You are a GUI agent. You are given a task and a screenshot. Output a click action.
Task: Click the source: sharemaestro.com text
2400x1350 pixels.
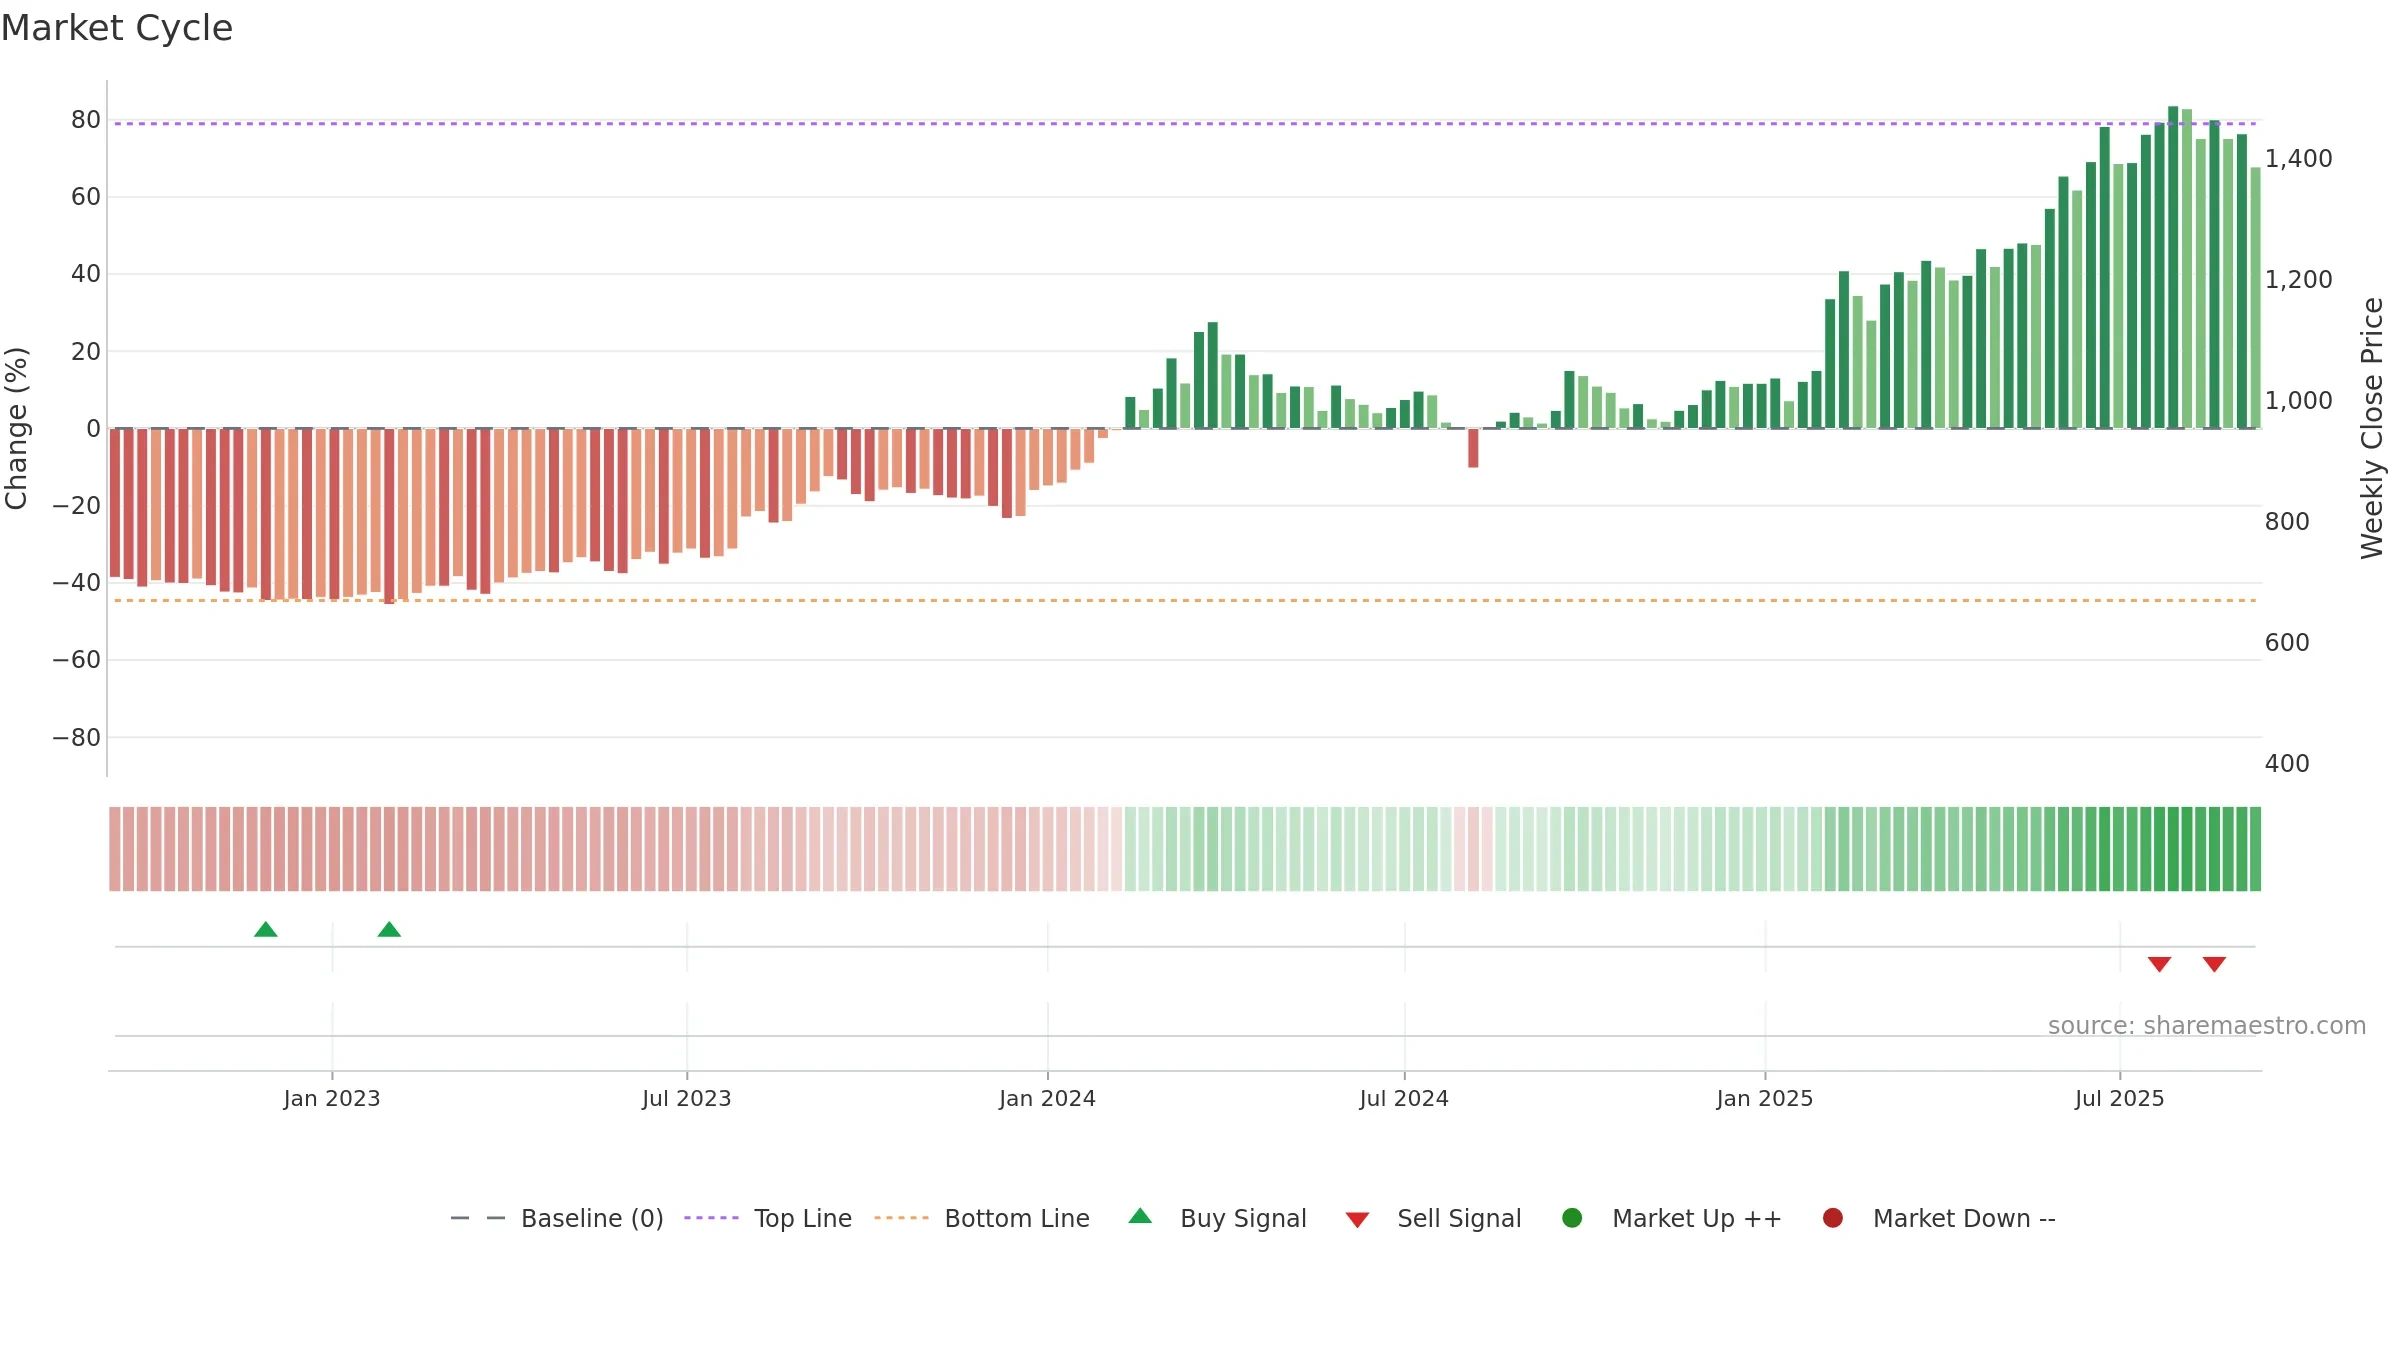coord(2207,1026)
